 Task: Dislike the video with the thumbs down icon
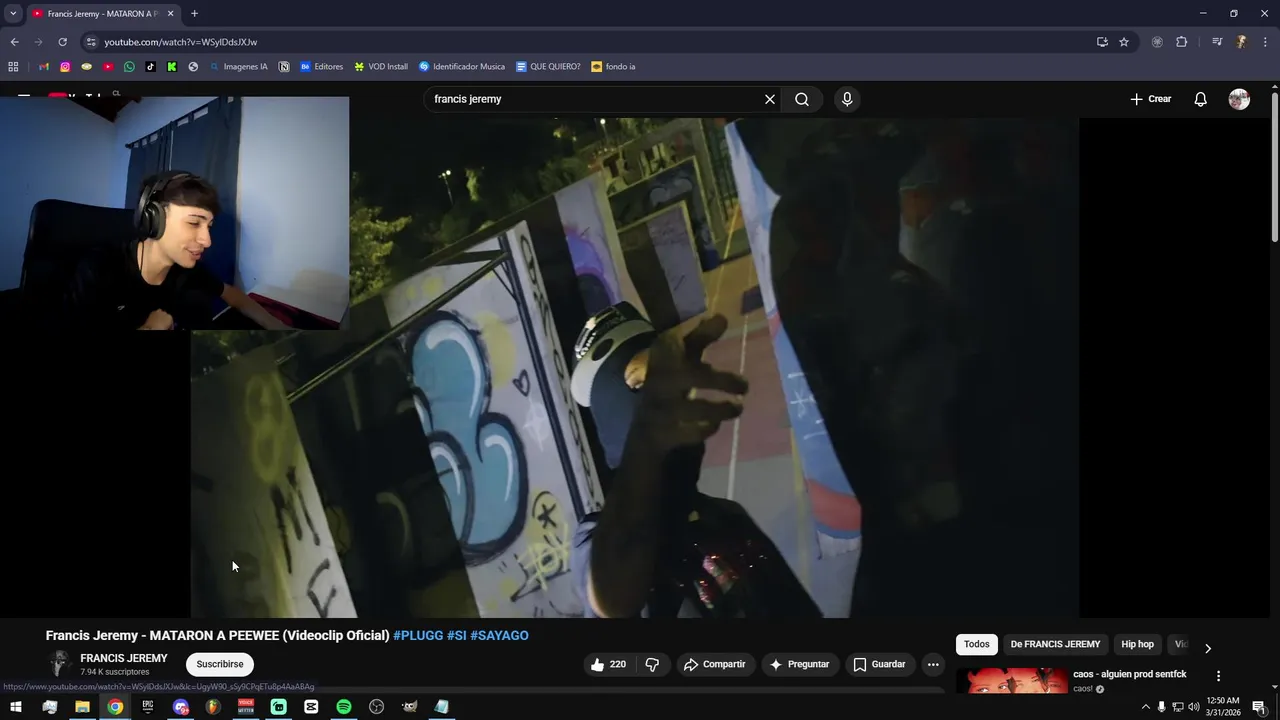(x=652, y=664)
